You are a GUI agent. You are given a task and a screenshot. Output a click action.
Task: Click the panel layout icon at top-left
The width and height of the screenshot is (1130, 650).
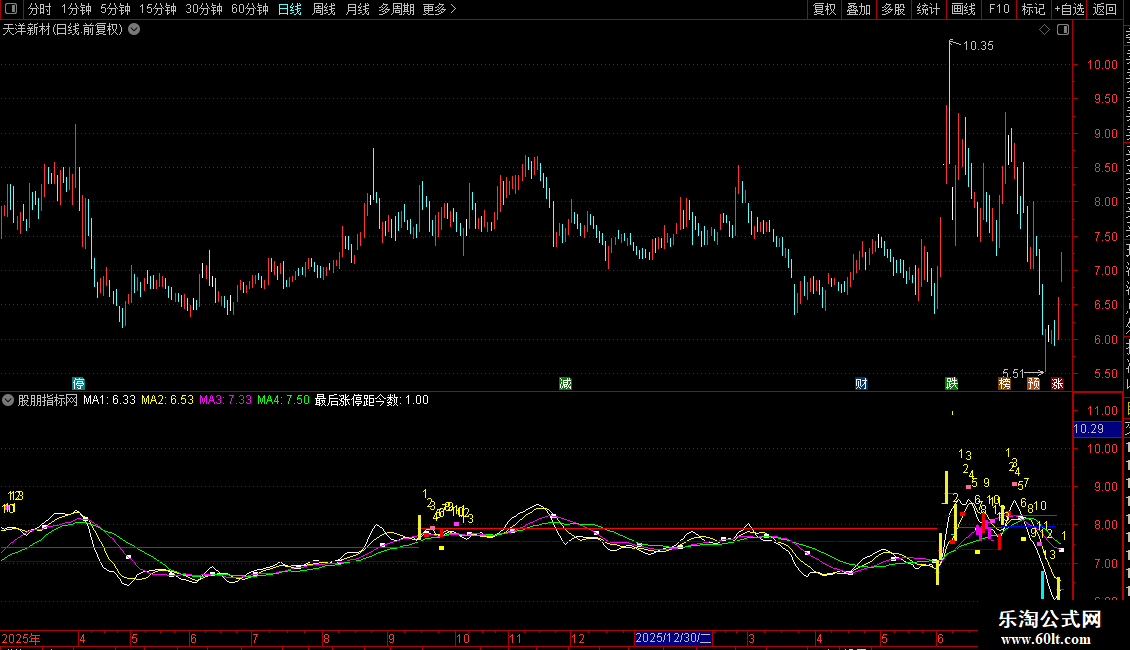coord(11,9)
